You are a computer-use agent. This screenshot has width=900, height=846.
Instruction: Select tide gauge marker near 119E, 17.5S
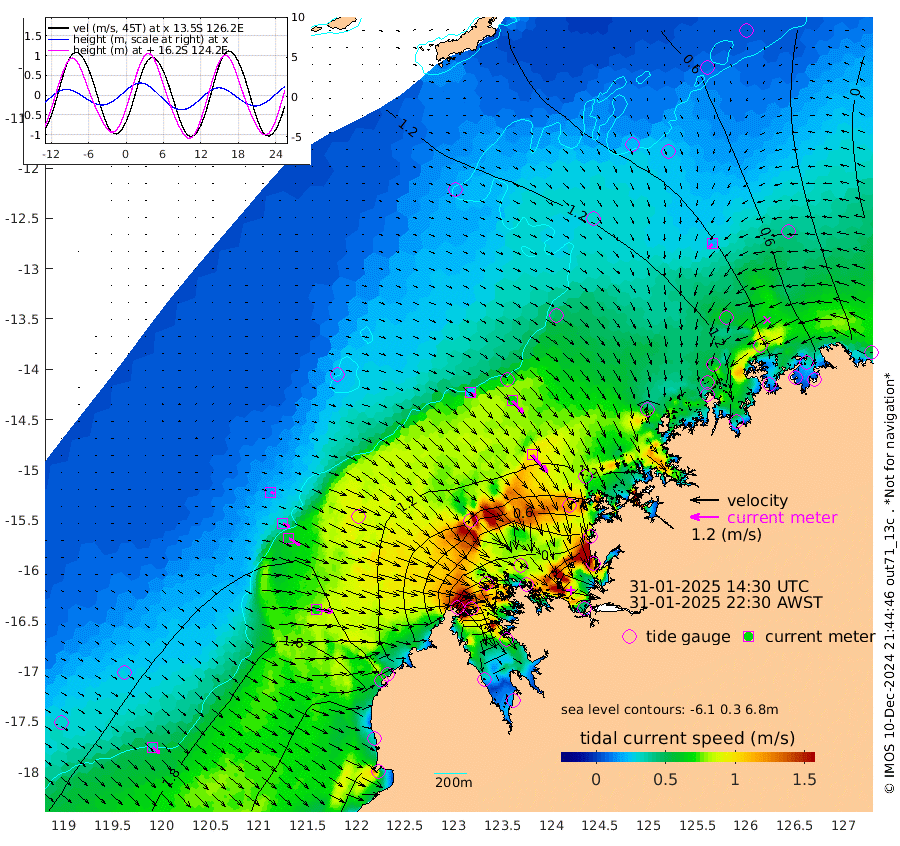(x=61, y=723)
